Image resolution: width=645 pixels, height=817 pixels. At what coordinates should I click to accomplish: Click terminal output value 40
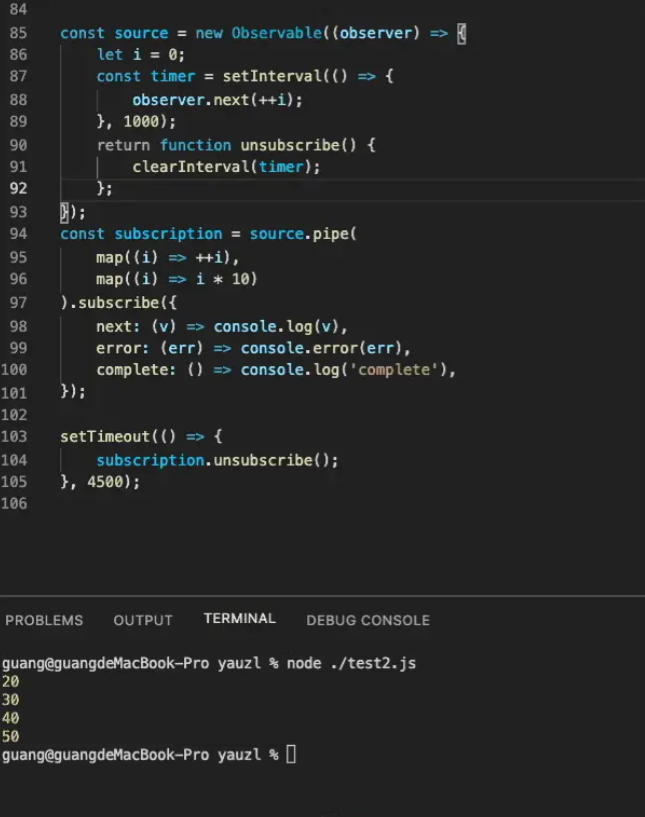click(10, 718)
